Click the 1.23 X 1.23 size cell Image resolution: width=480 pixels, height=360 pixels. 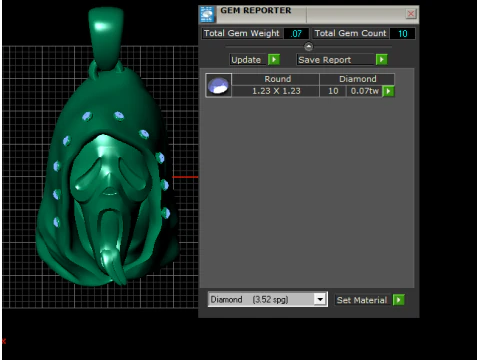[x=276, y=91]
